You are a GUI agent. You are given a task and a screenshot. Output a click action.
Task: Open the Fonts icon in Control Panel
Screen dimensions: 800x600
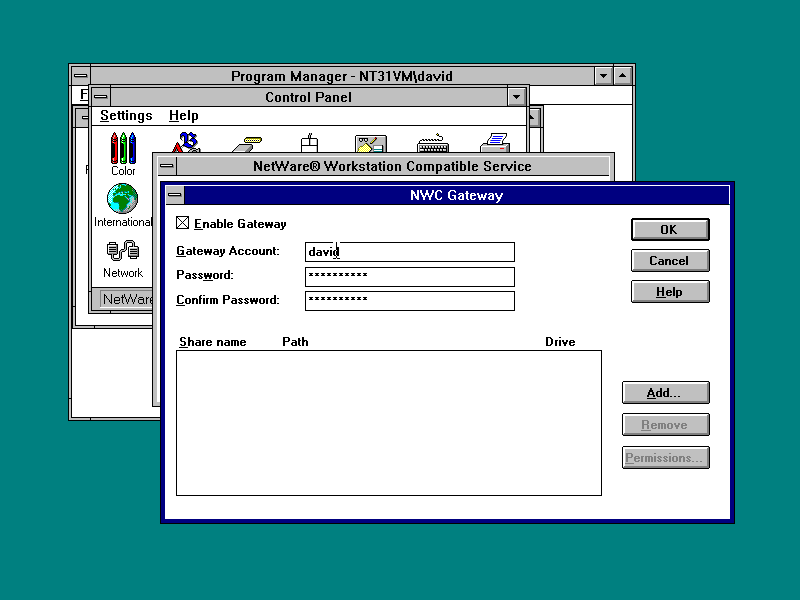186,142
